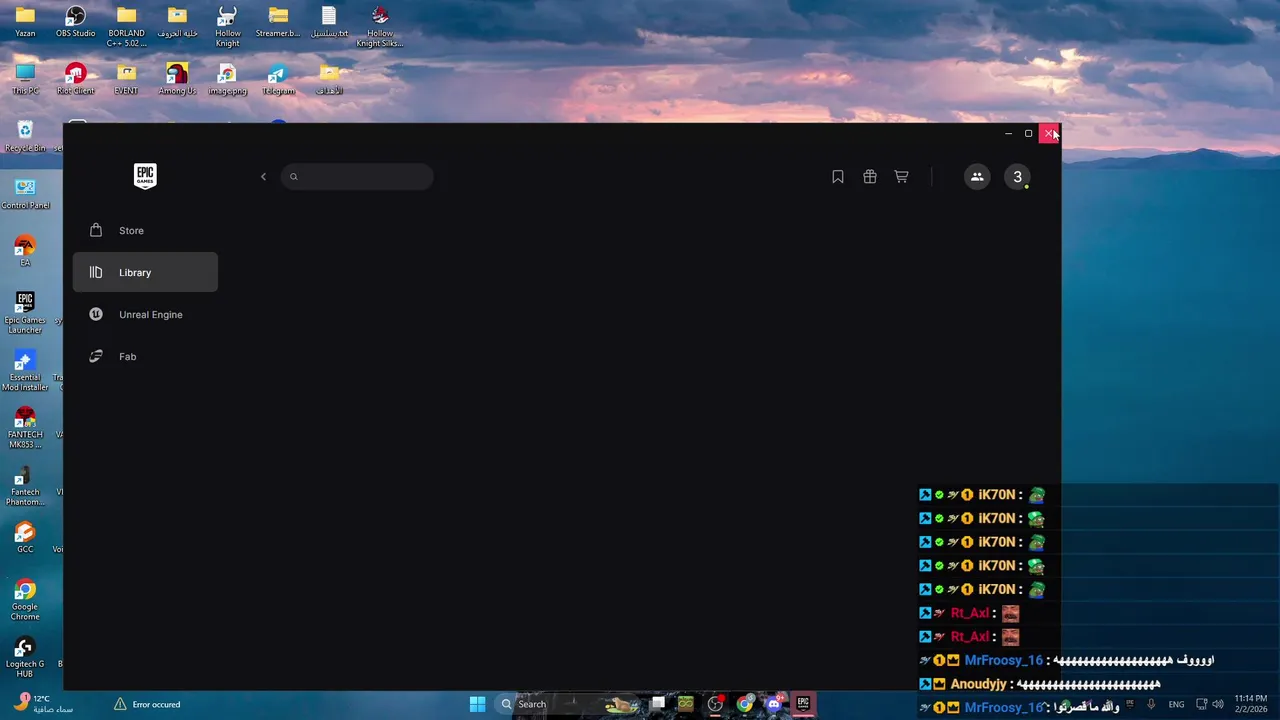Viewport: 1280px width, 720px height.
Task: Open the wishlist bookmark icon
Action: (838, 177)
